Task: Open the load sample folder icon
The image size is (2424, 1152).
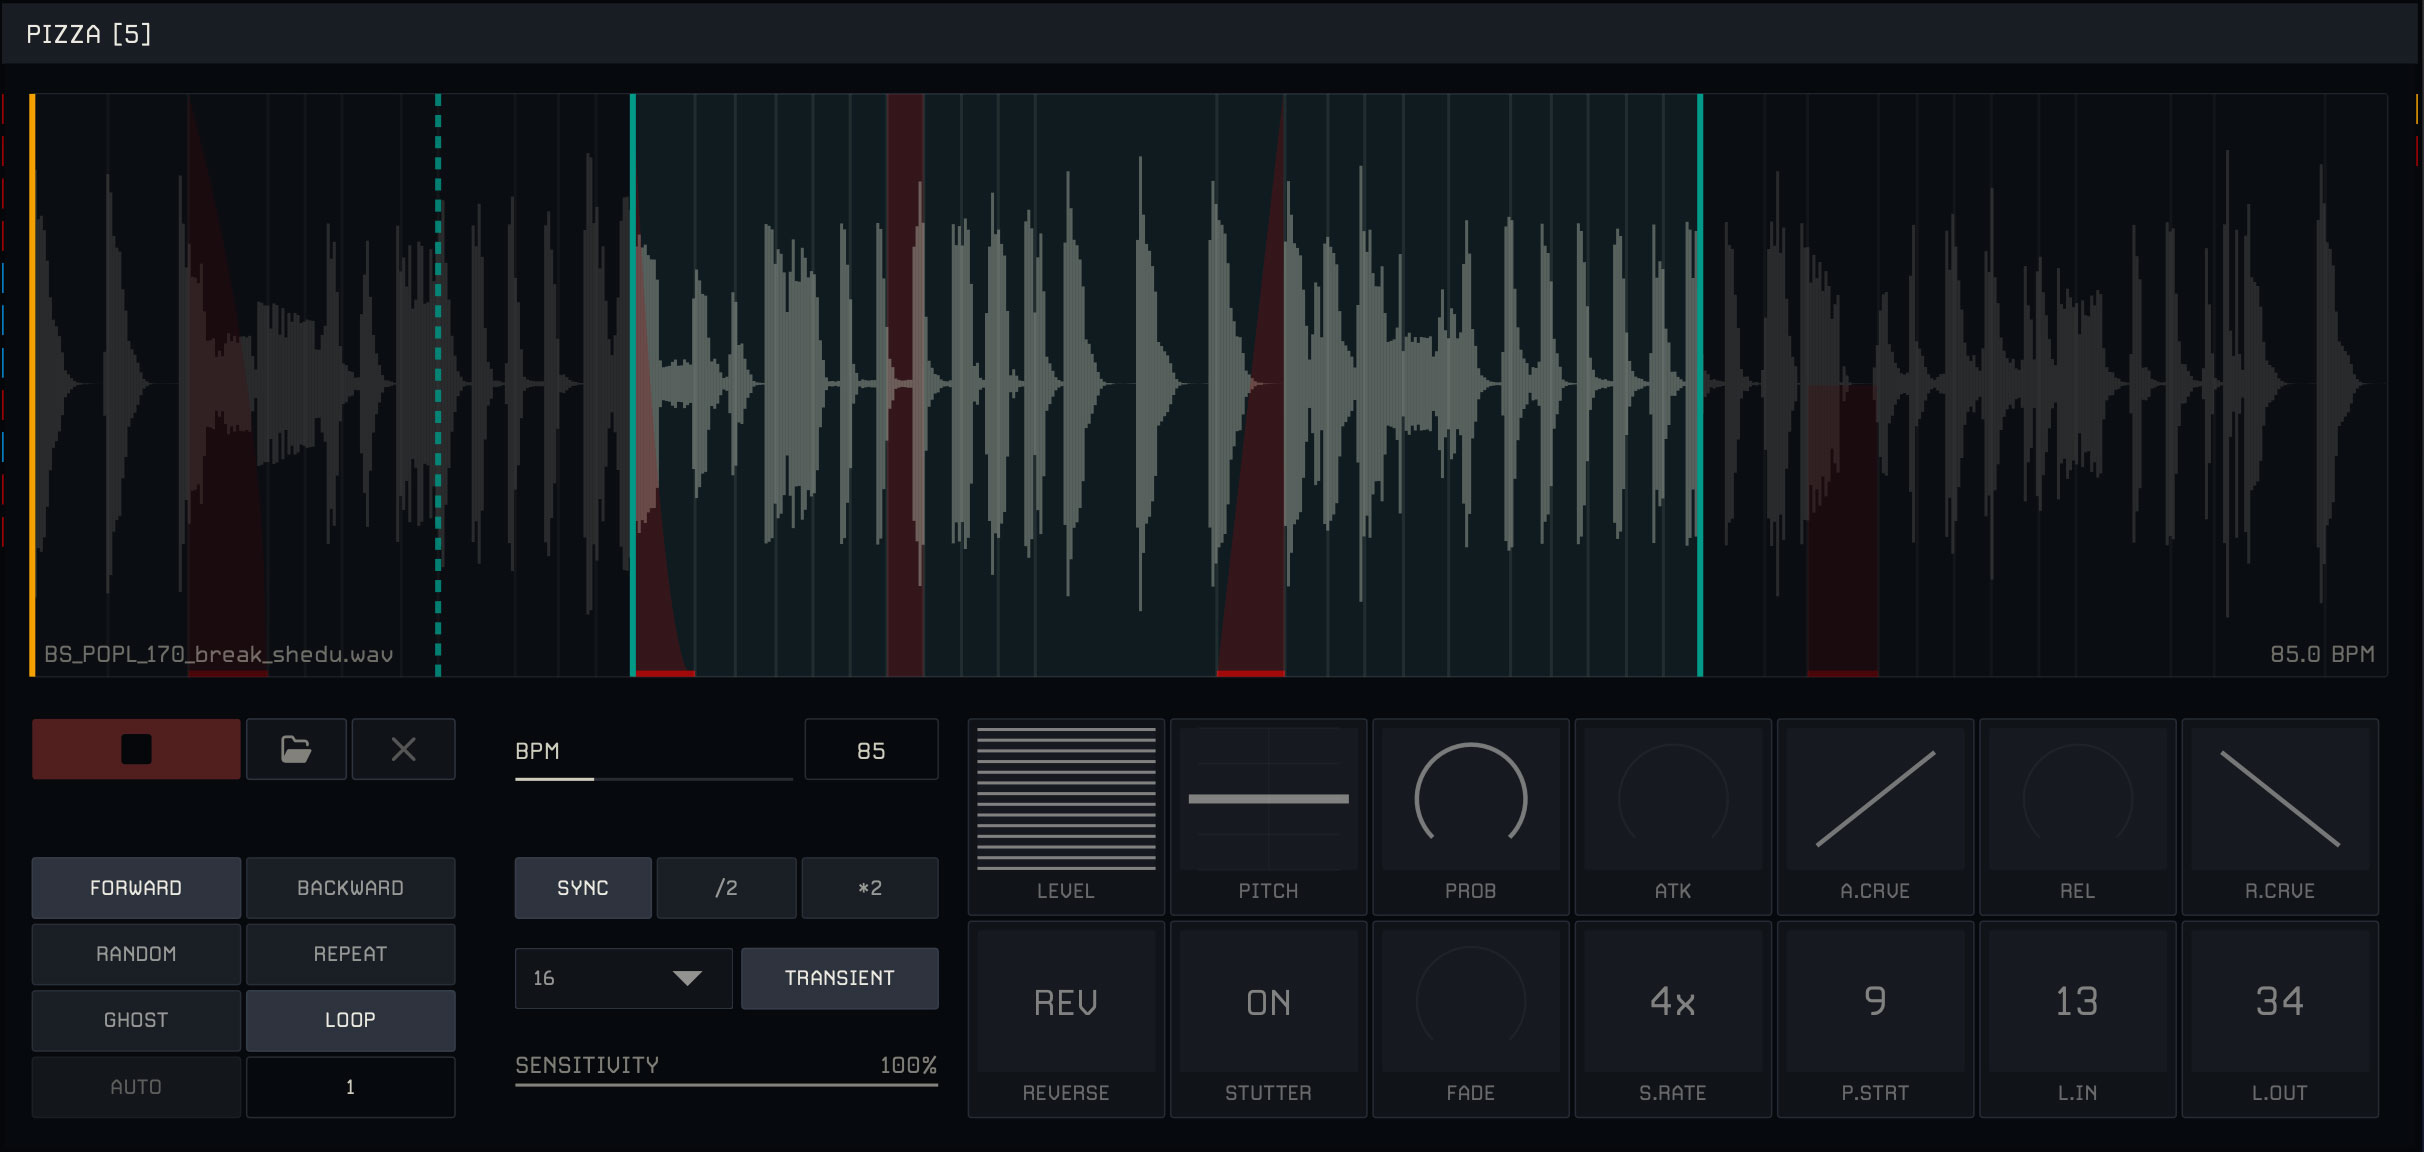Action: (x=296, y=749)
